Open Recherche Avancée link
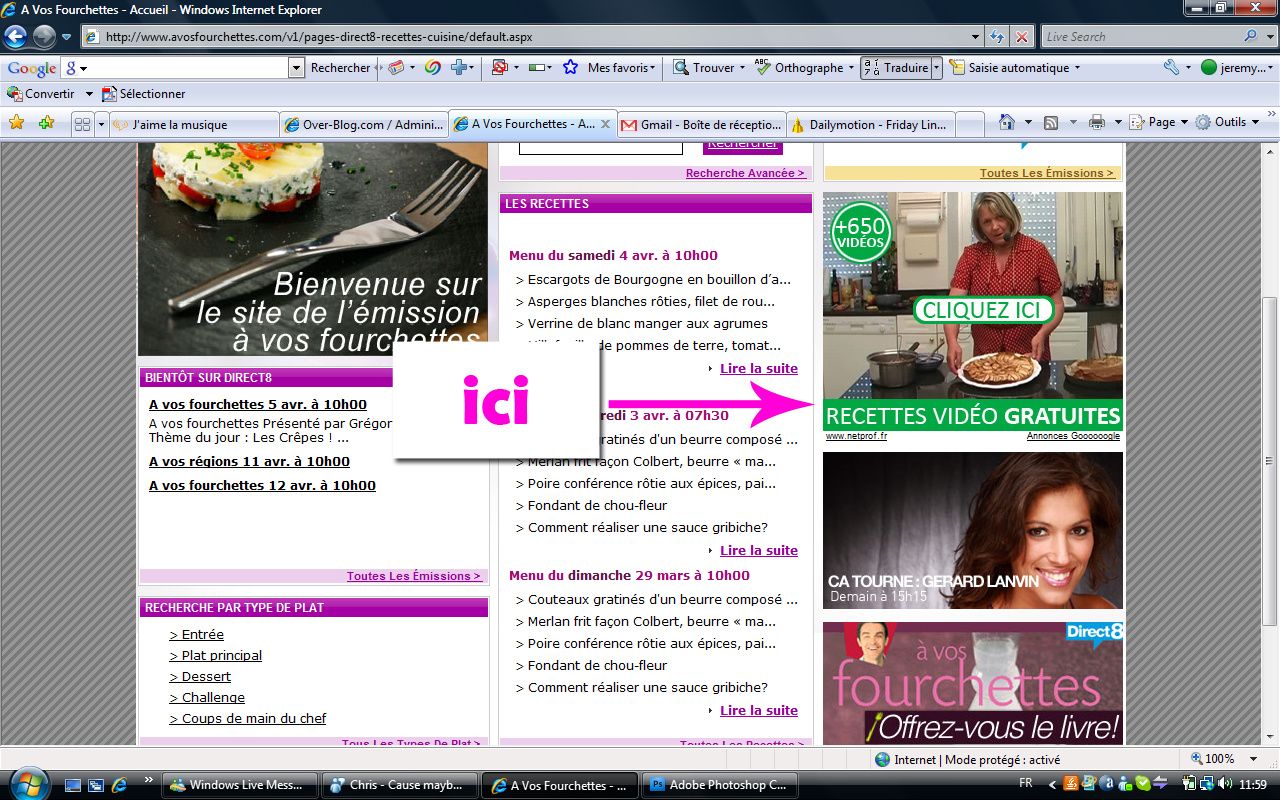The height and width of the screenshot is (800, 1280). point(745,173)
